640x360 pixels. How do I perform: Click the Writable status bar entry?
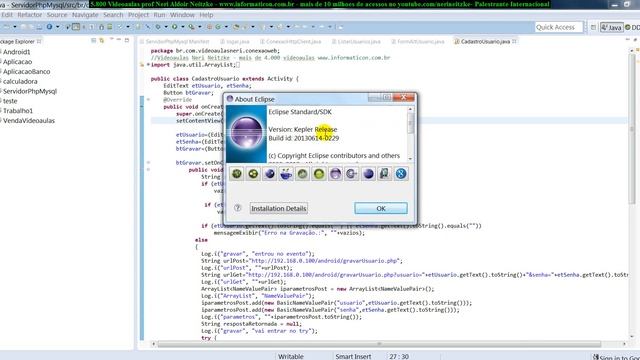coord(291,356)
